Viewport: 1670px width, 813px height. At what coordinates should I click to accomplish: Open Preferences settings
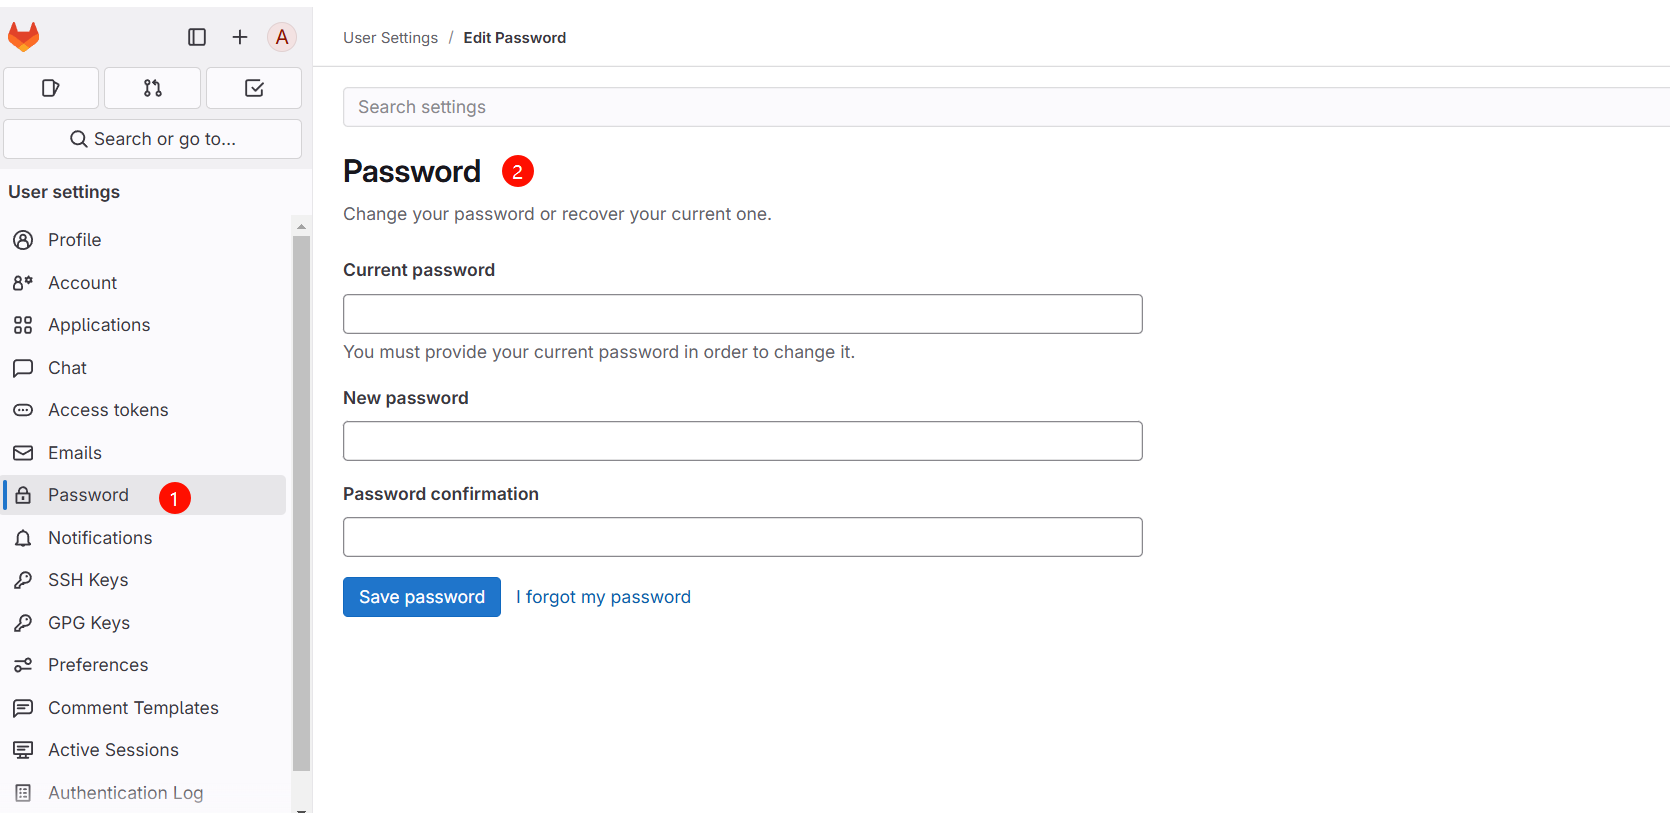coord(98,665)
